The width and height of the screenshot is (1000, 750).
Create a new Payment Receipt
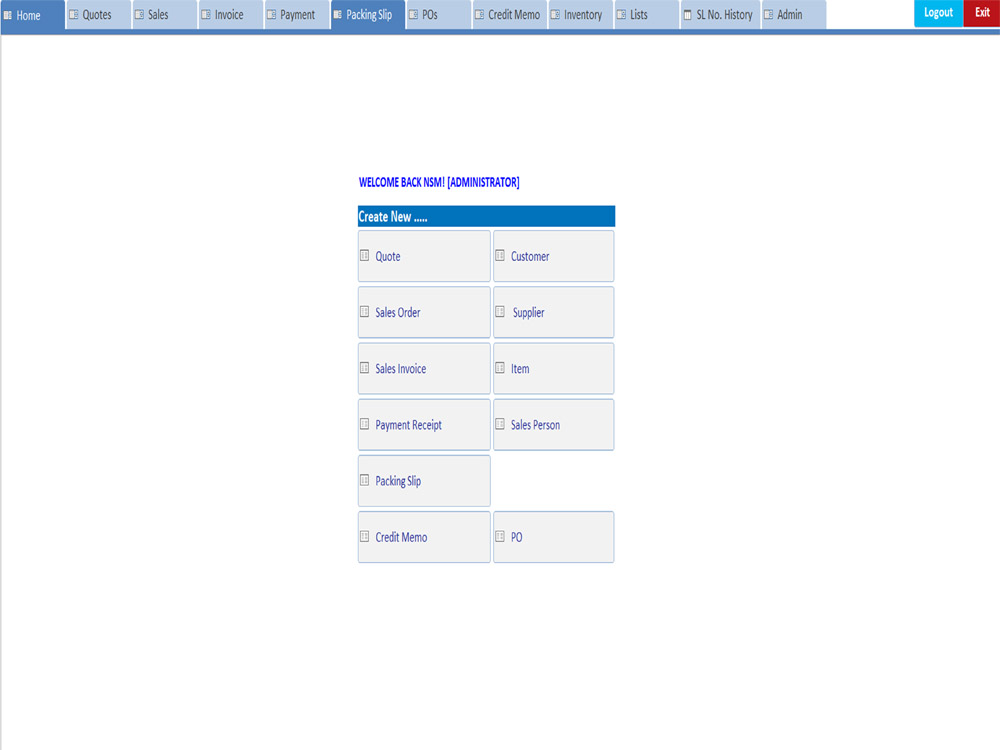point(424,424)
